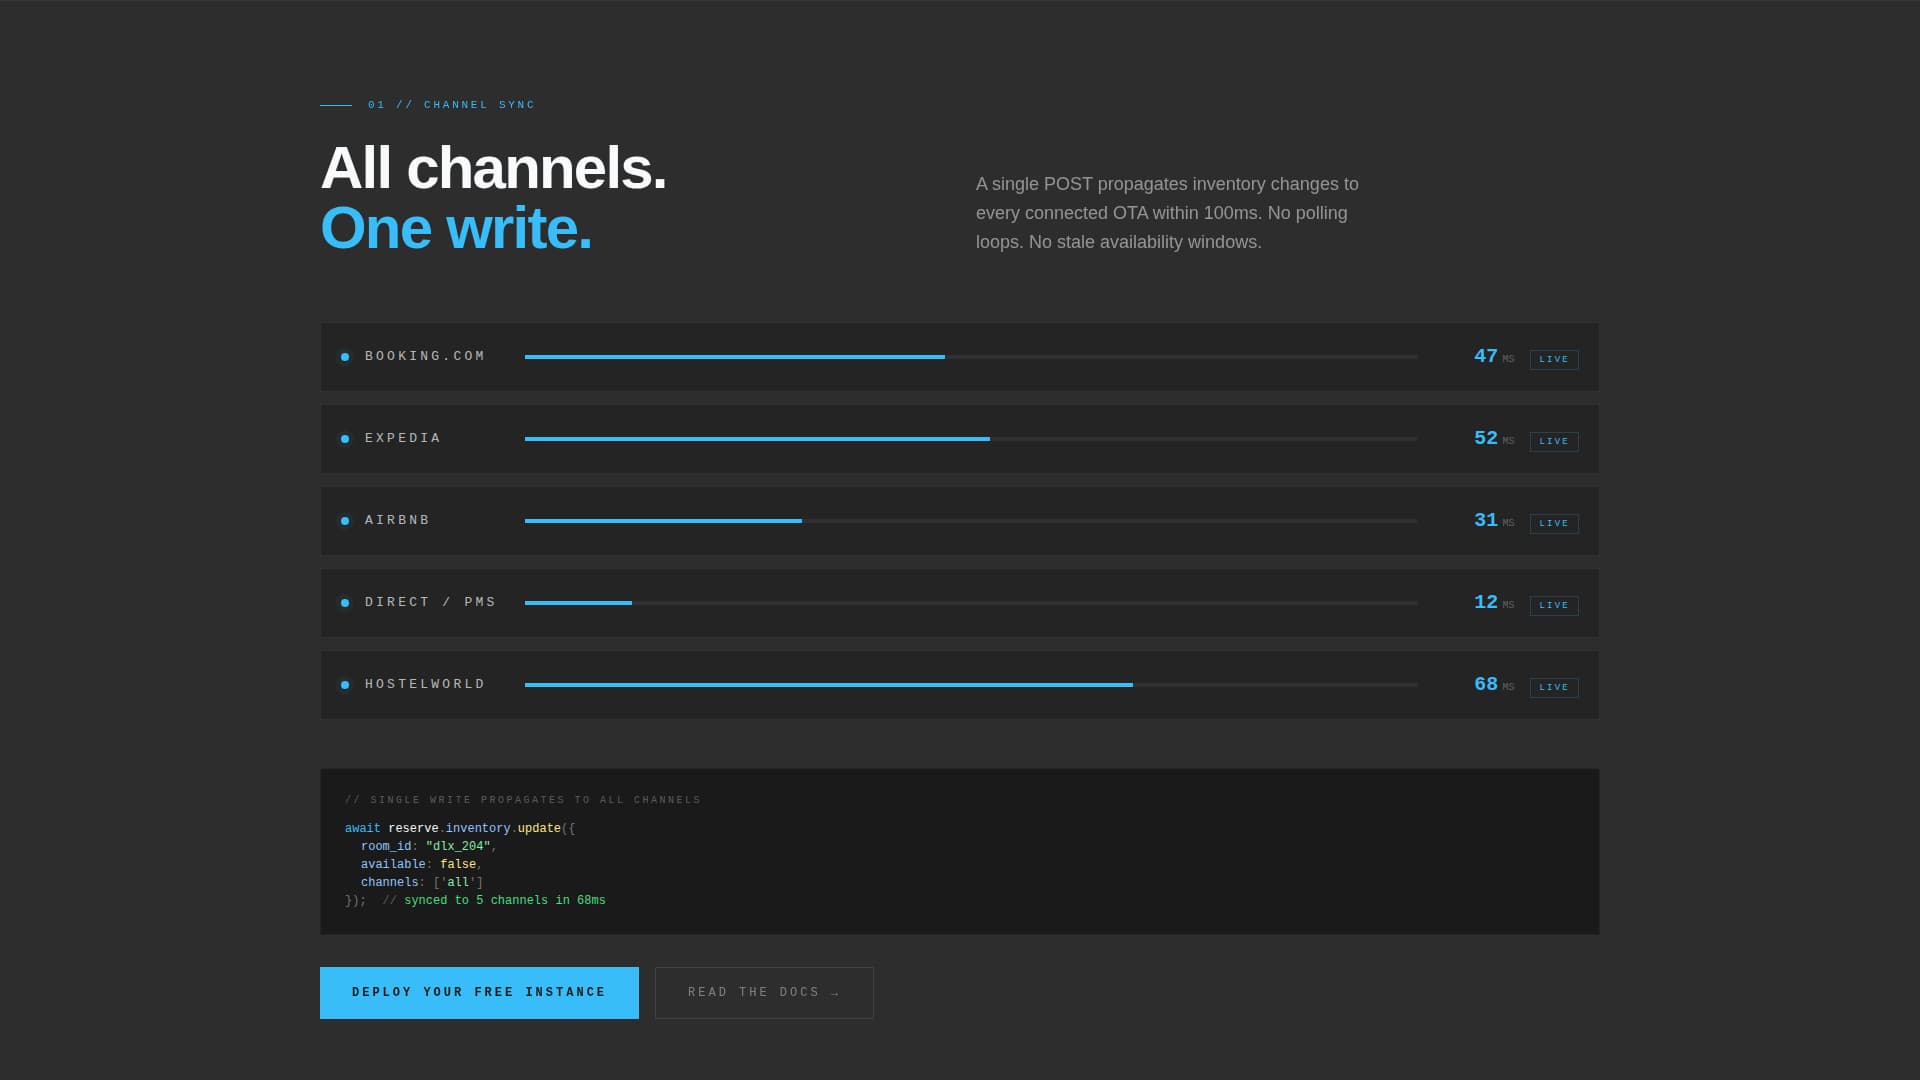1920x1080 pixels.
Task: Click the LIVE badge for Hostelworld
Action: tap(1554, 687)
